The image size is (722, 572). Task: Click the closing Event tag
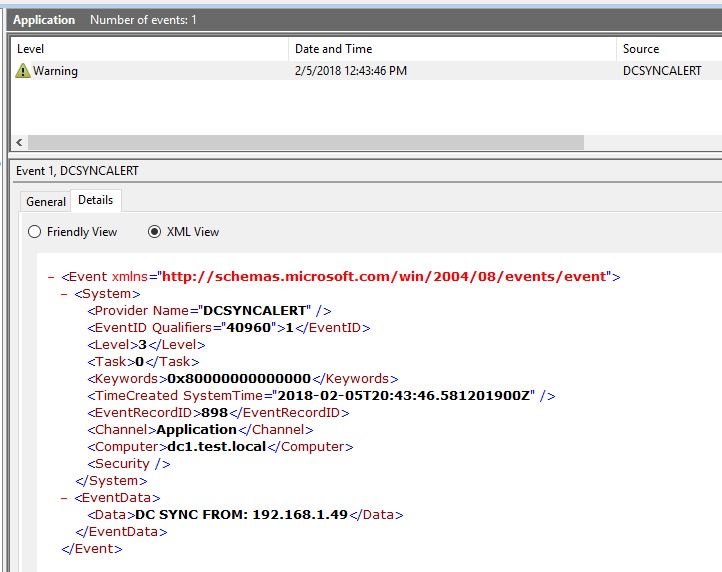click(92, 549)
